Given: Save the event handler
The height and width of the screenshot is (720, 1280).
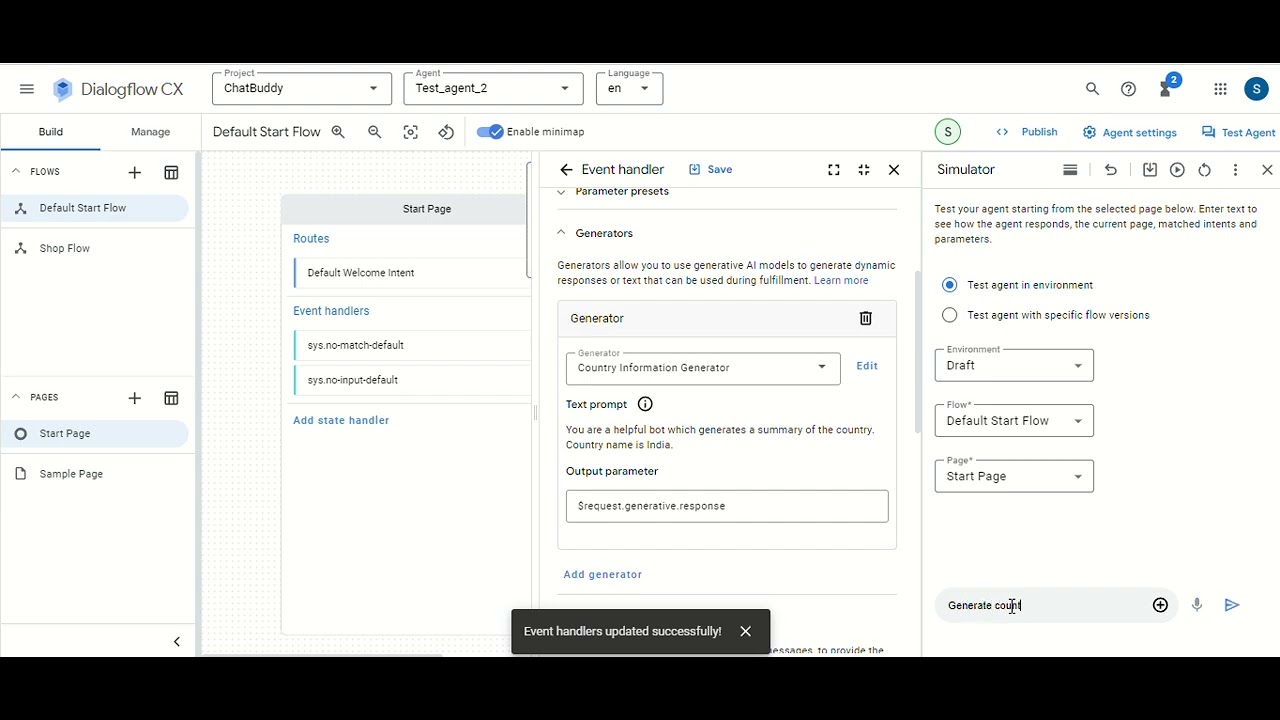Looking at the screenshot, I should click(x=711, y=170).
